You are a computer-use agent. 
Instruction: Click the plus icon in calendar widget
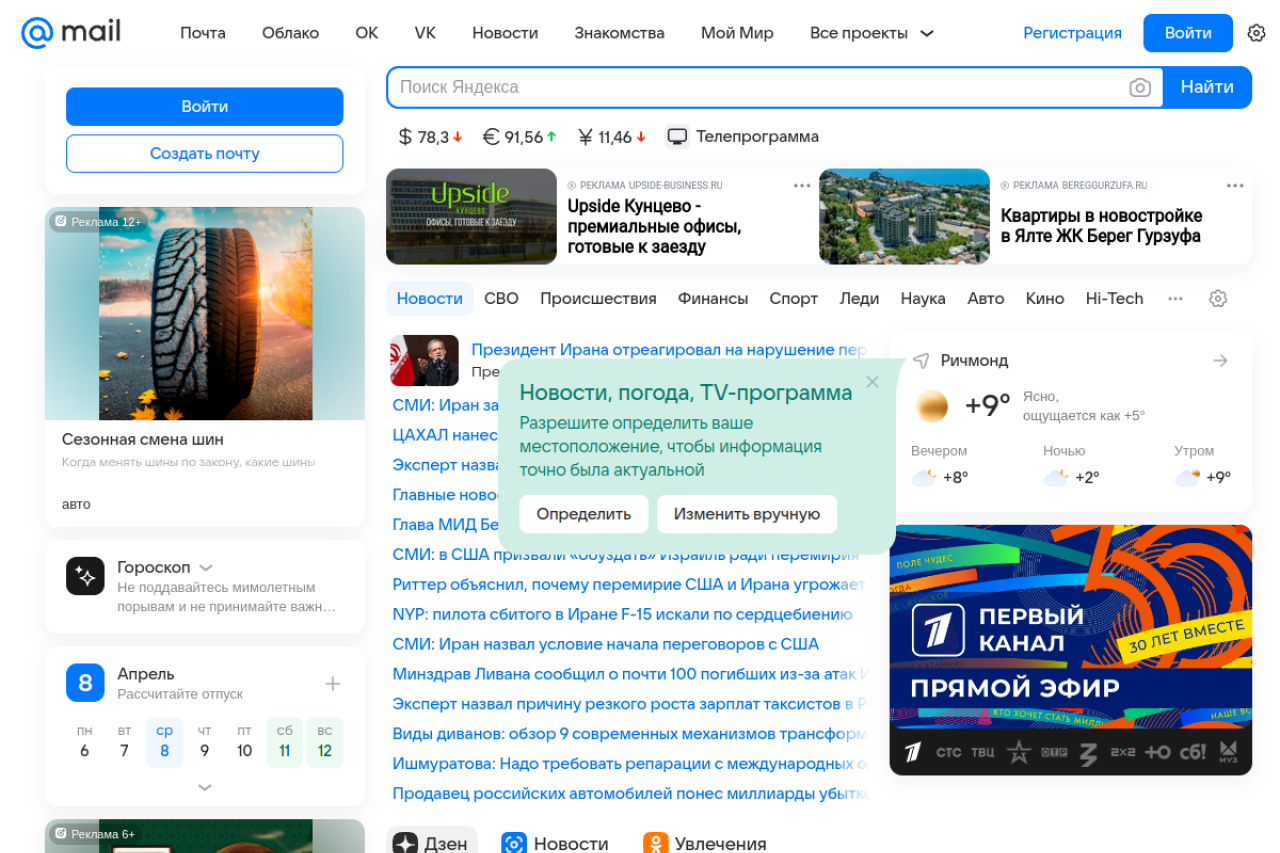tap(333, 684)
